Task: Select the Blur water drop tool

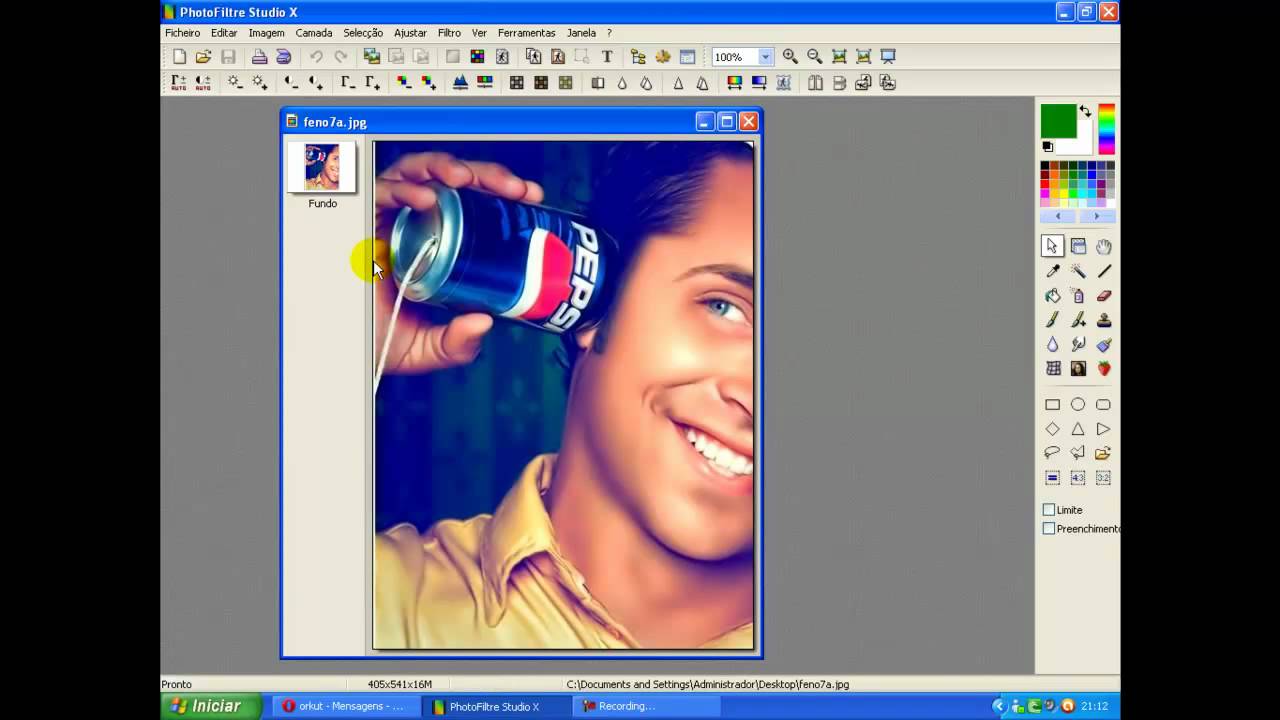Action: (x=1053, y=345)
